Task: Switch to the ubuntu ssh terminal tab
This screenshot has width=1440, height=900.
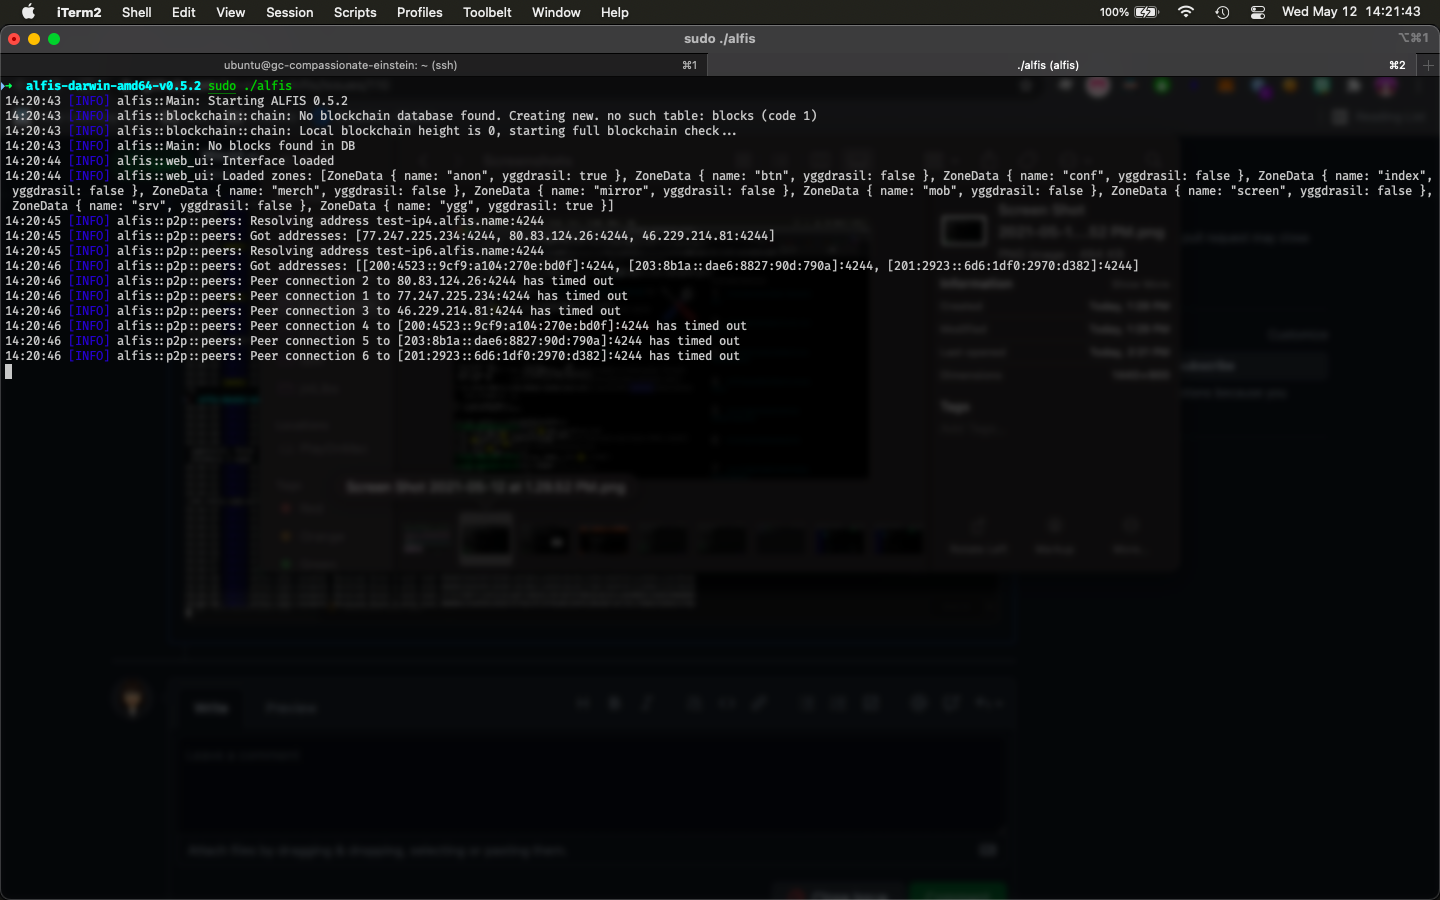Action: [340, 64]
